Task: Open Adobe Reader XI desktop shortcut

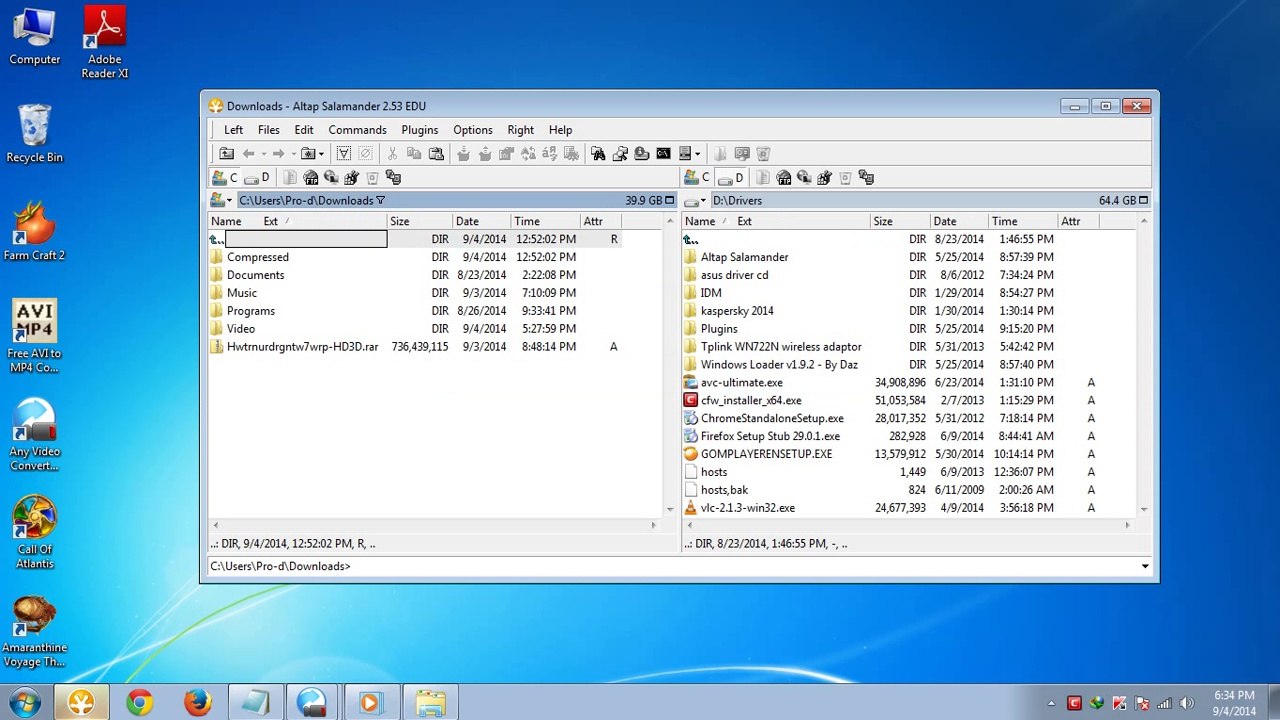Action: coord(104,43)
